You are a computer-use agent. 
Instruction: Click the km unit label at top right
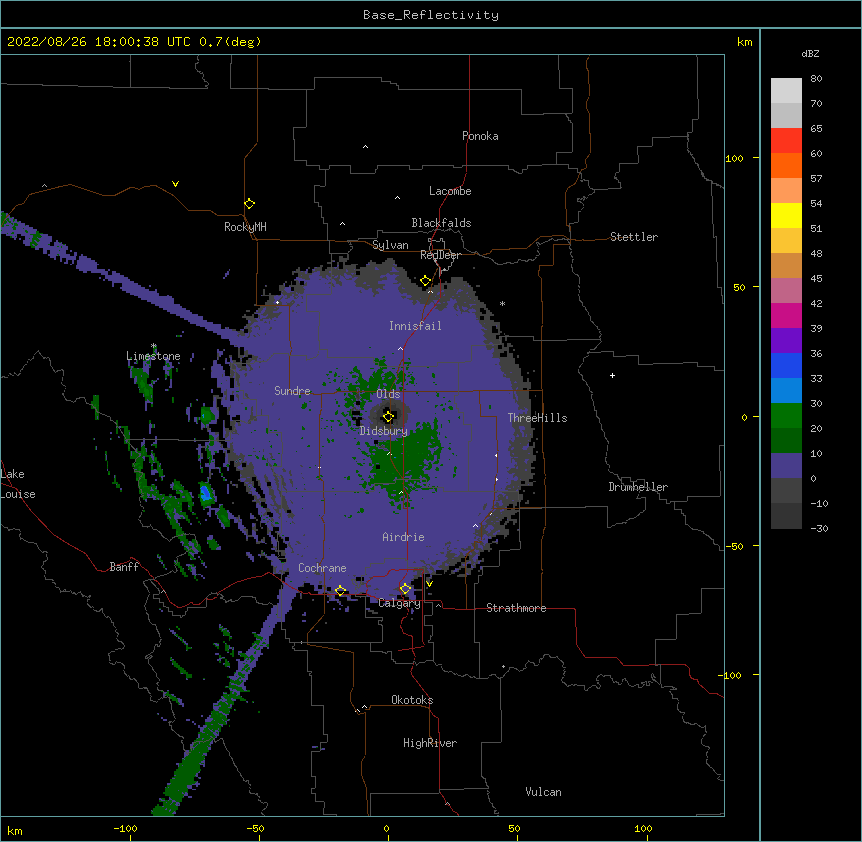pyautogui.click(x=744, y=42)
